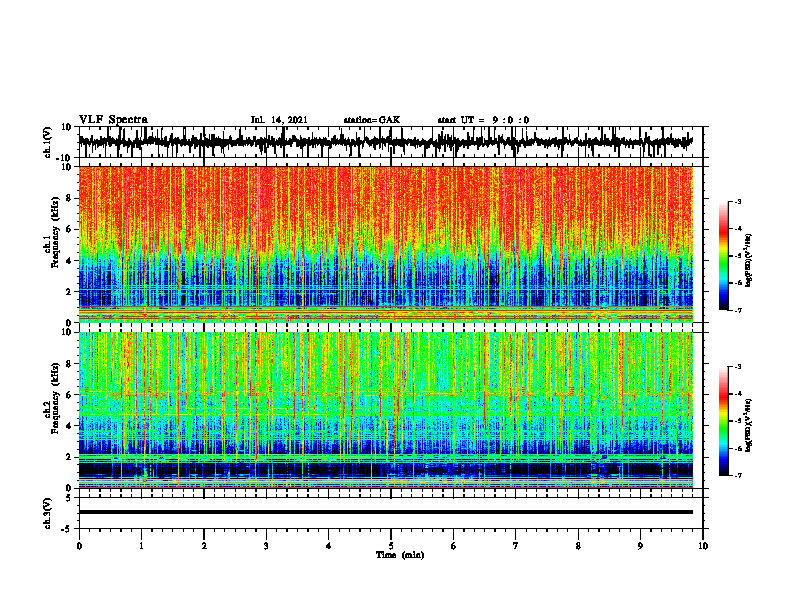Viewport: 792px width, 612px height.
Task: Click the ch.1 "Frequency (kHz)" axis label
Action: 55,232
